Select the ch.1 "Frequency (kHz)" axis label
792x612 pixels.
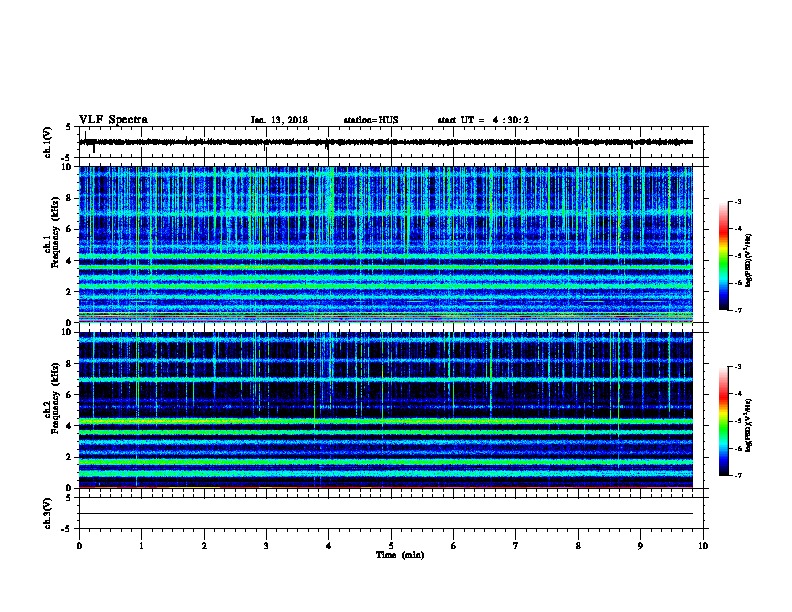tap(55, 232)
